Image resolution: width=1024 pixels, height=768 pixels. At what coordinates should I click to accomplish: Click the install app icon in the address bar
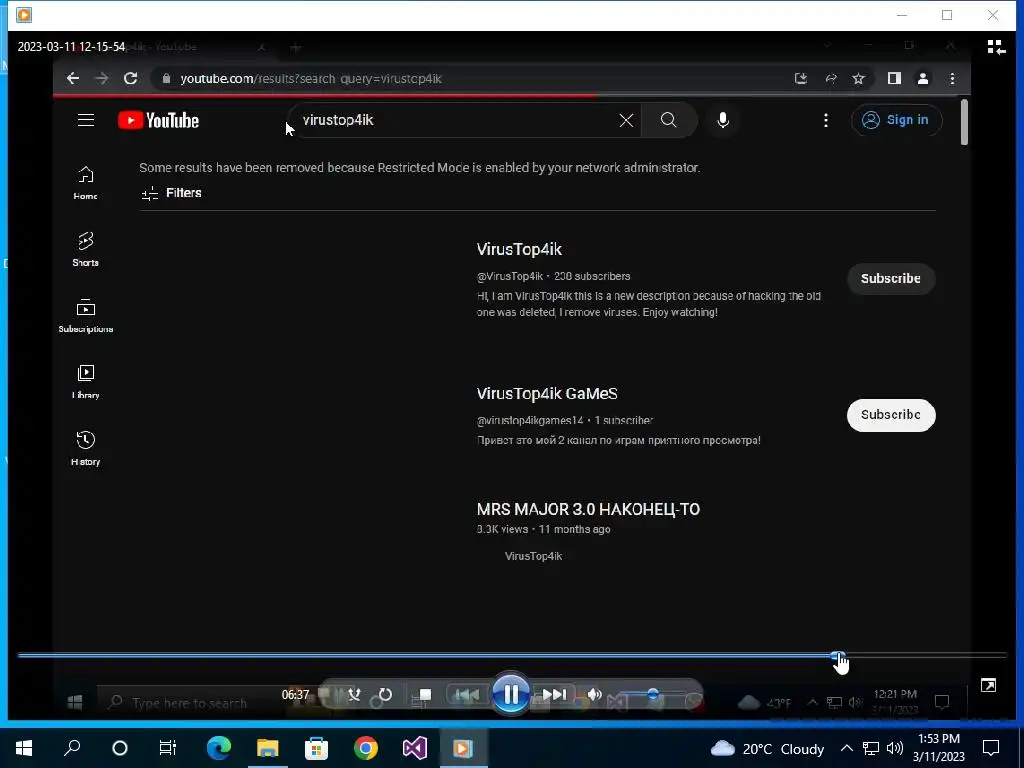tap(801, 78)
